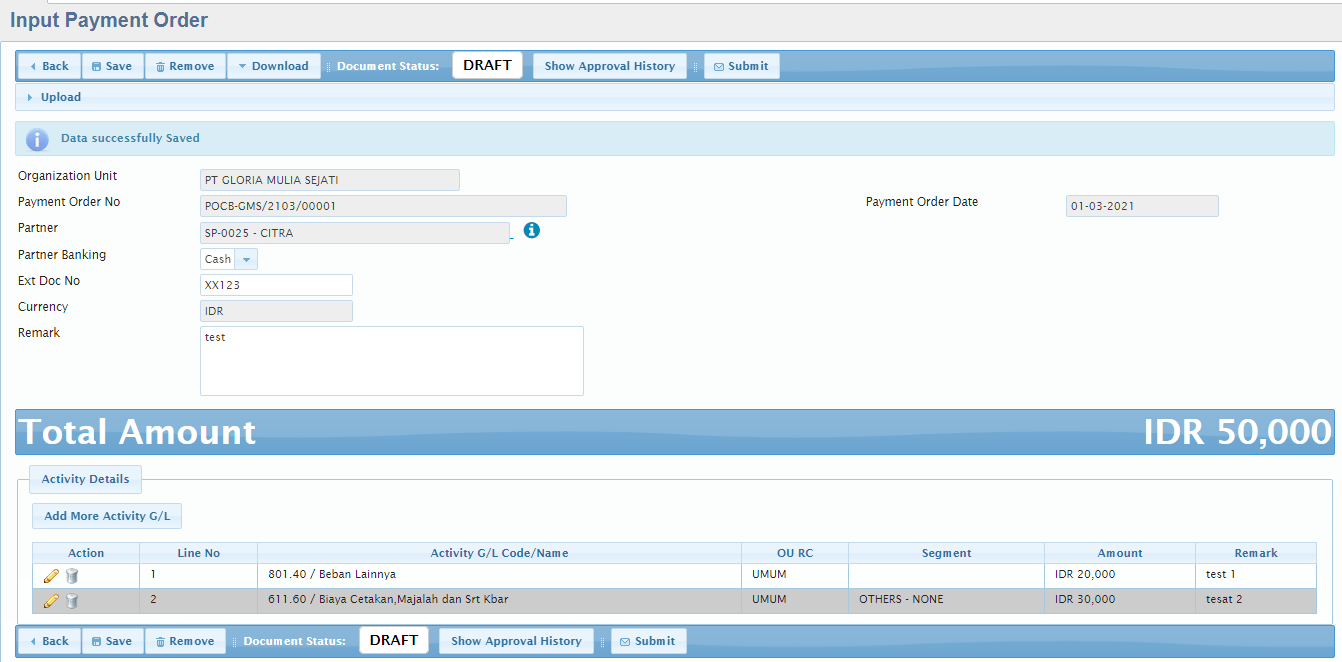1342x662 pixels.
Task: Click the OU RC column header
Action: (x=795, y=553)
